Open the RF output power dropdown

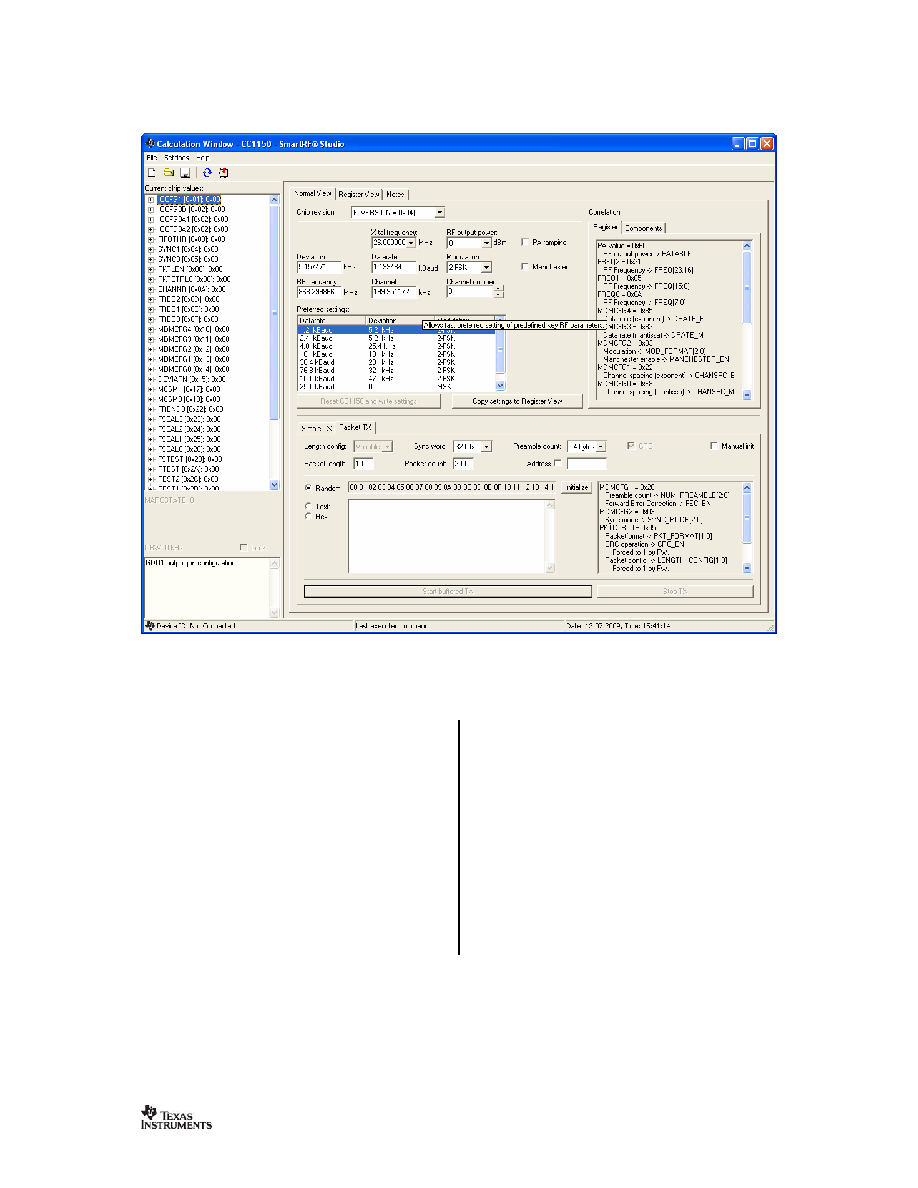pos(486,243)
